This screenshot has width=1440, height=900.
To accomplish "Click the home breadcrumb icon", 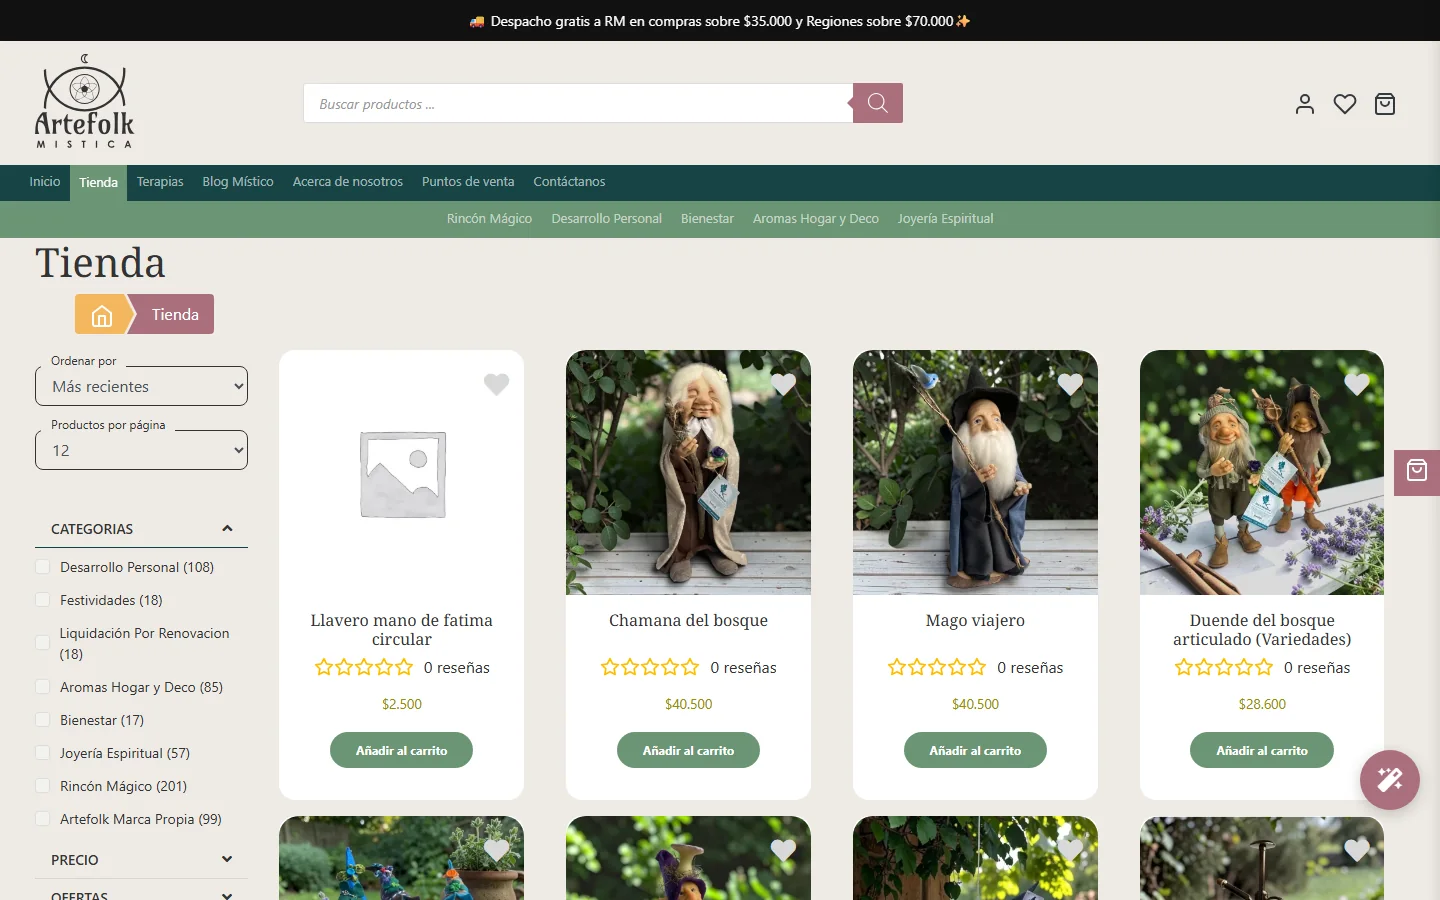I will pos(102,314).
